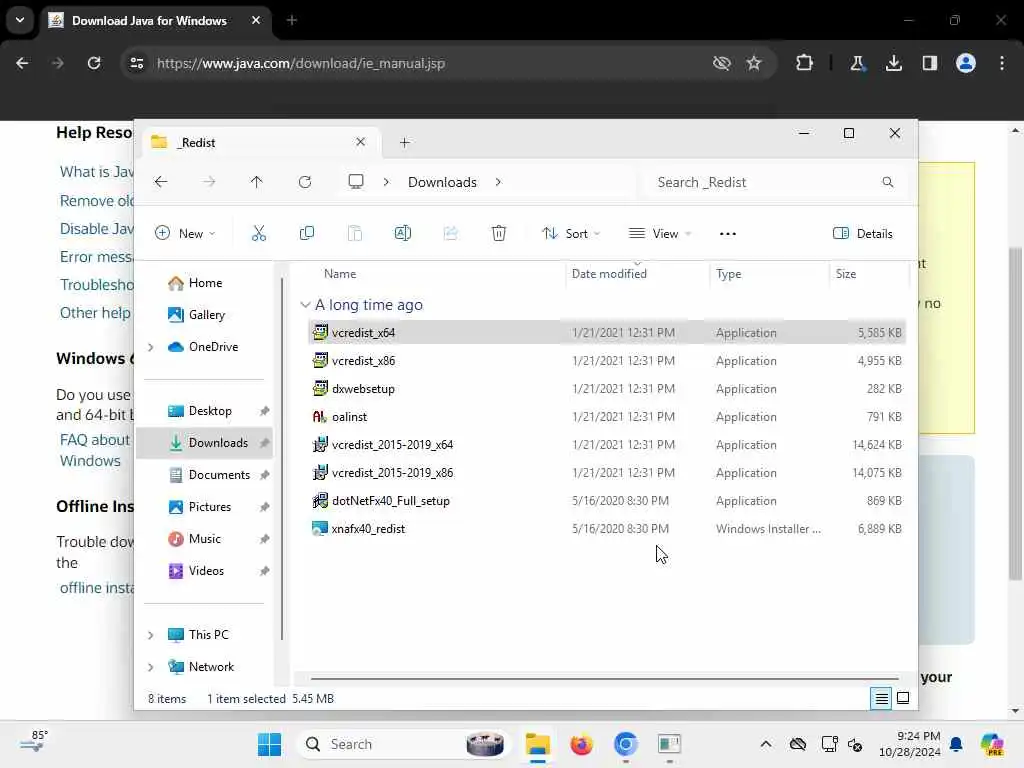Click the Java page vertical scrollbar
Viewport: 1024px width, 768px height.
[x=1015, y=414]
